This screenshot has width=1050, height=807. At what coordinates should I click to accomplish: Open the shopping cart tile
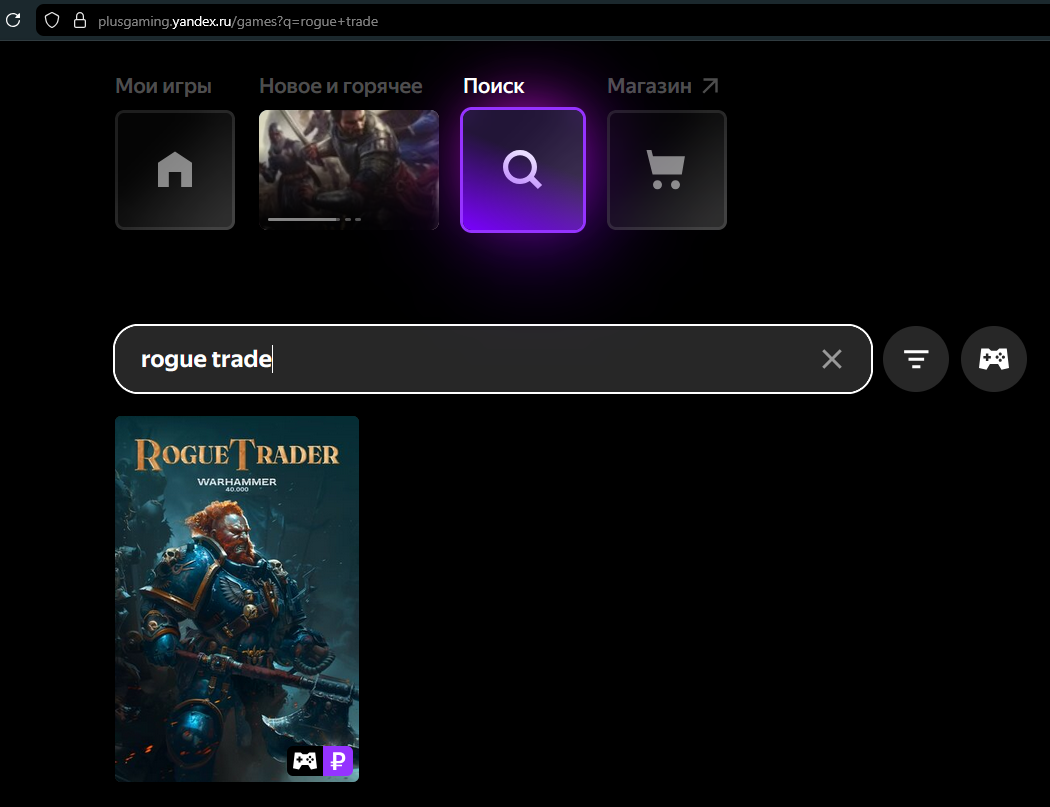point(666,170)
